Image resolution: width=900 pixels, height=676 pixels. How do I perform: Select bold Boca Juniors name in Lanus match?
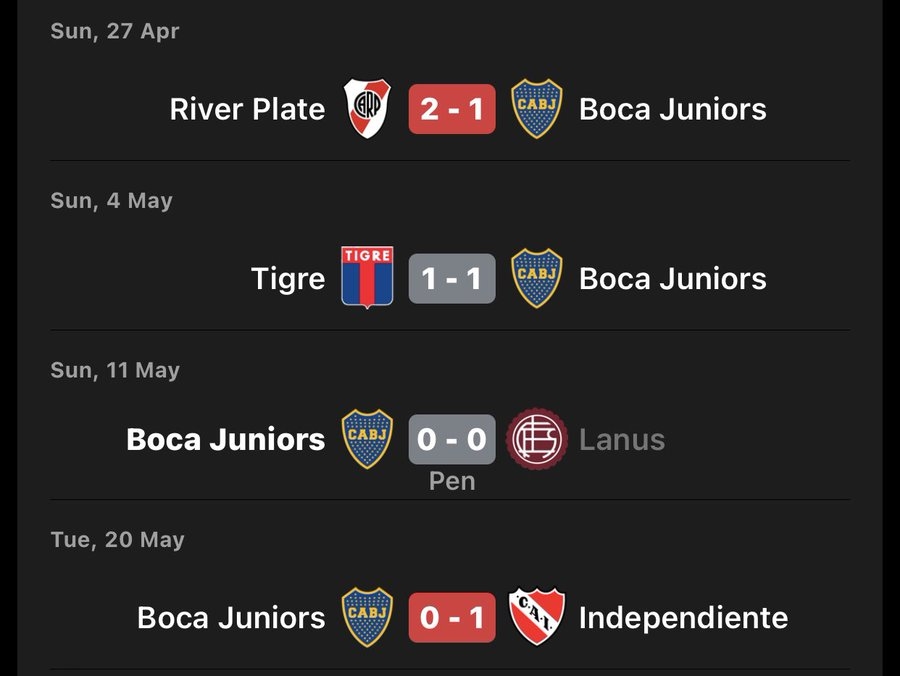tap(226, 440)
